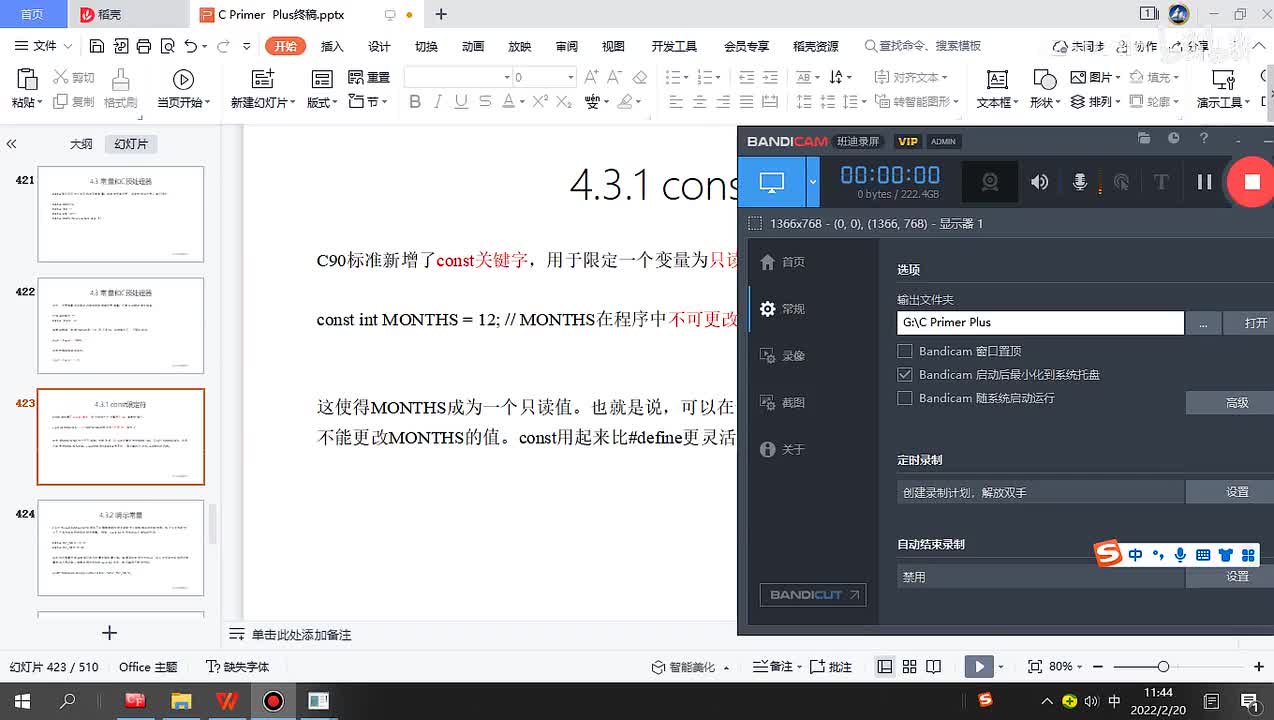The width and height of the screenshot is (1274, 720).
Task: Enable Bandicam 窗口置顶 checkbox
Action: click(x=905, y=351)
